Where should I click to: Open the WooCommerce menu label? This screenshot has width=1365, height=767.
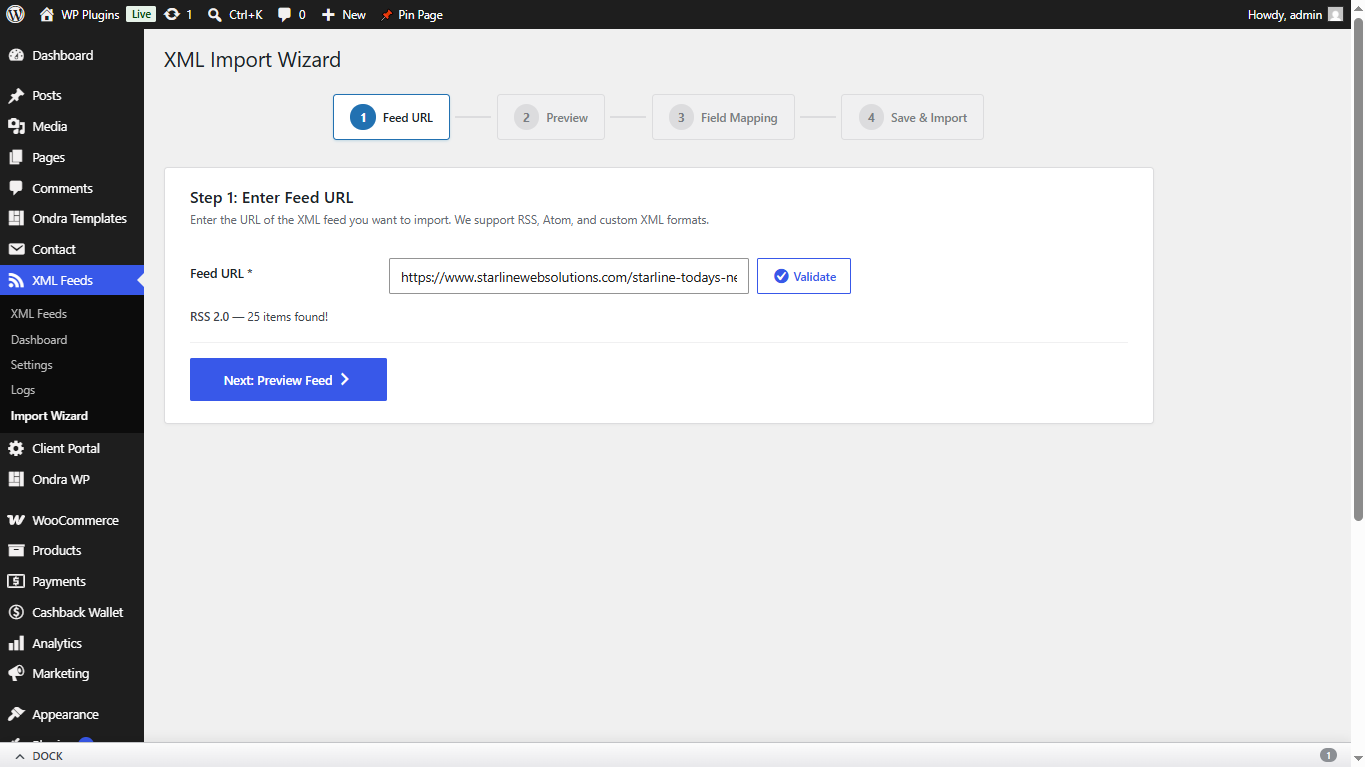click(75, 520)
